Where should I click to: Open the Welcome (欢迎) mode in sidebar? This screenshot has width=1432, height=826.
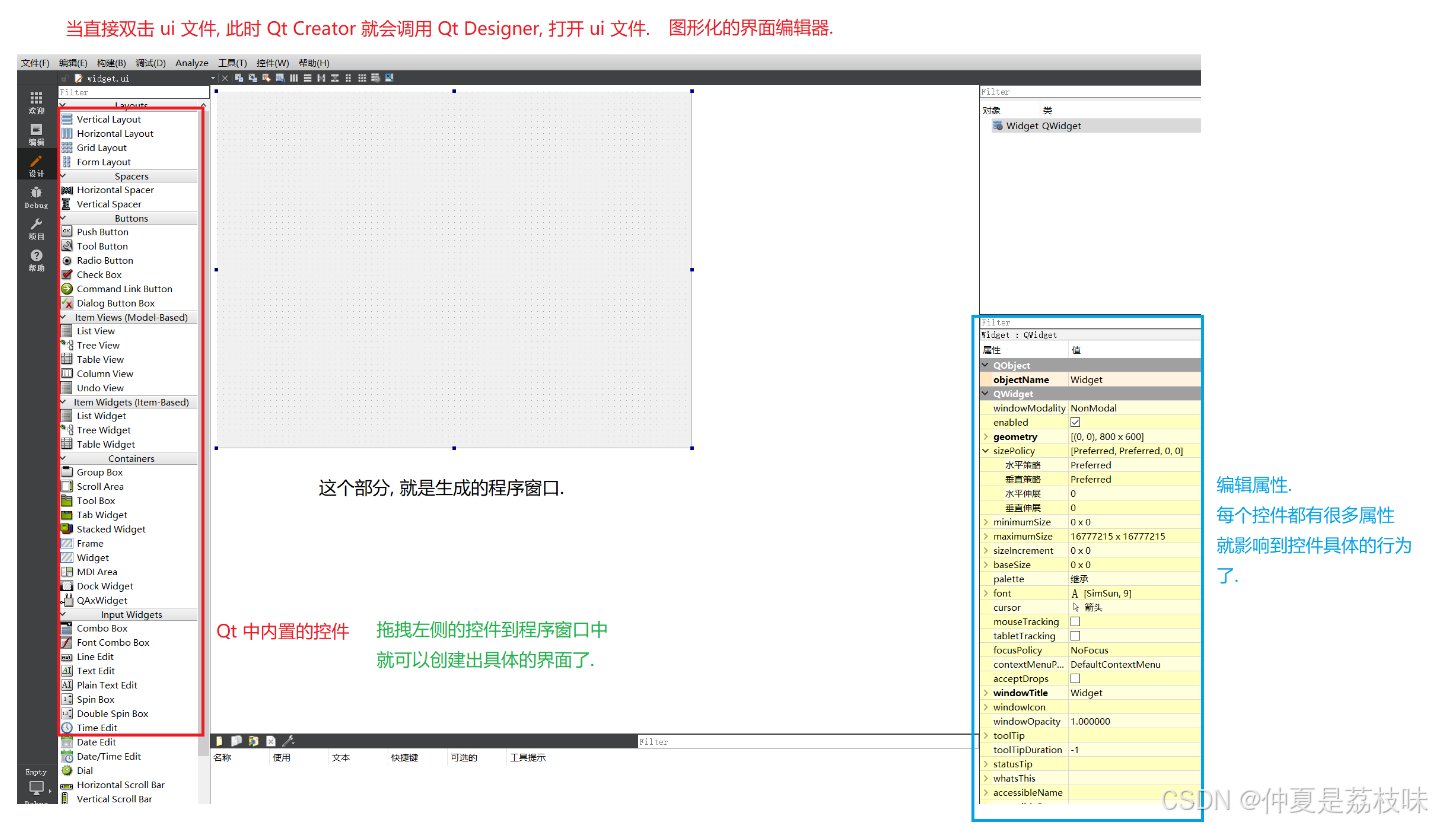[x=36, y=103]
